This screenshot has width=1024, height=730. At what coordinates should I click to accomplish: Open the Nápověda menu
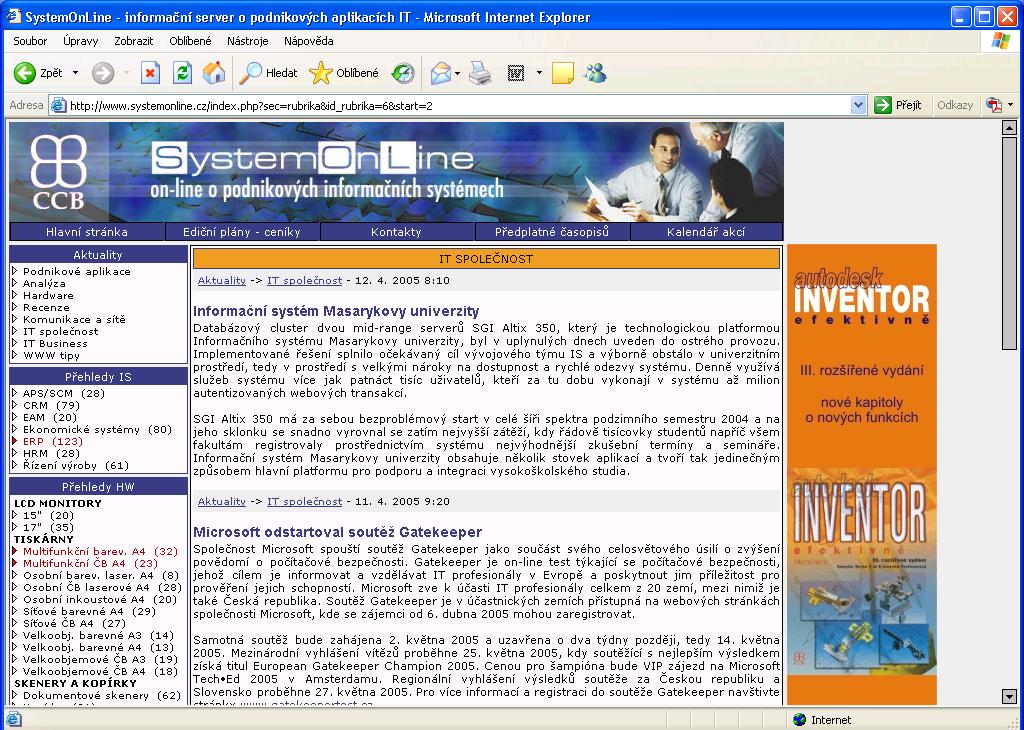click(309, 41)
